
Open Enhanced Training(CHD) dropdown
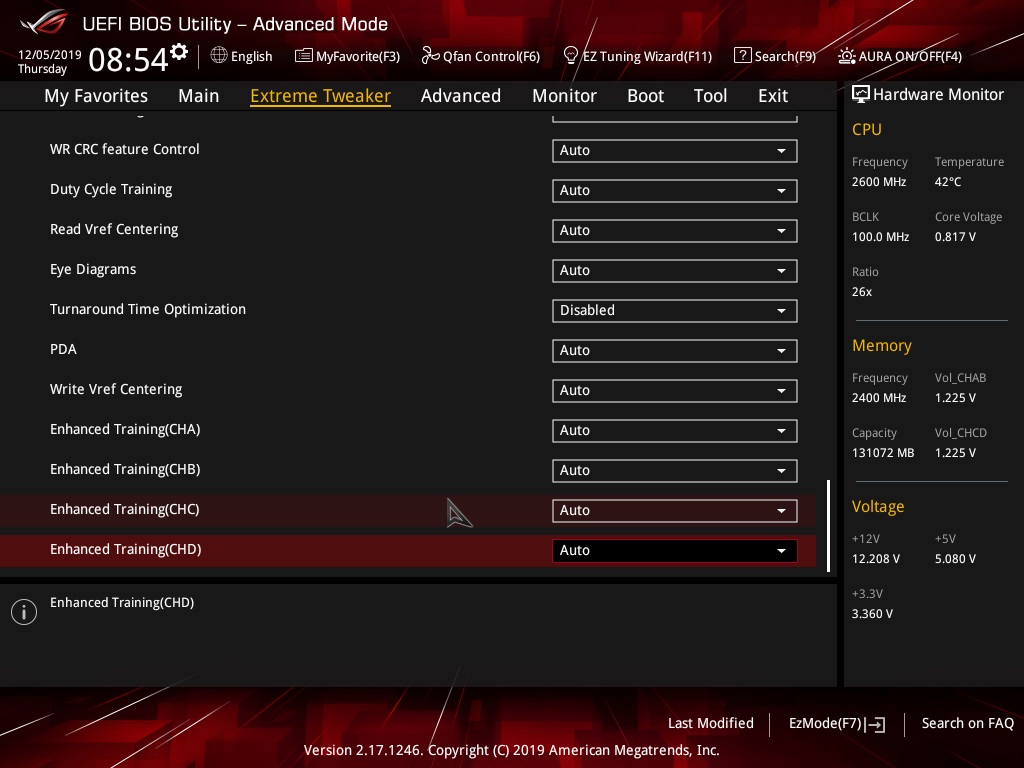pyautogui.click(x=675, y=551)
